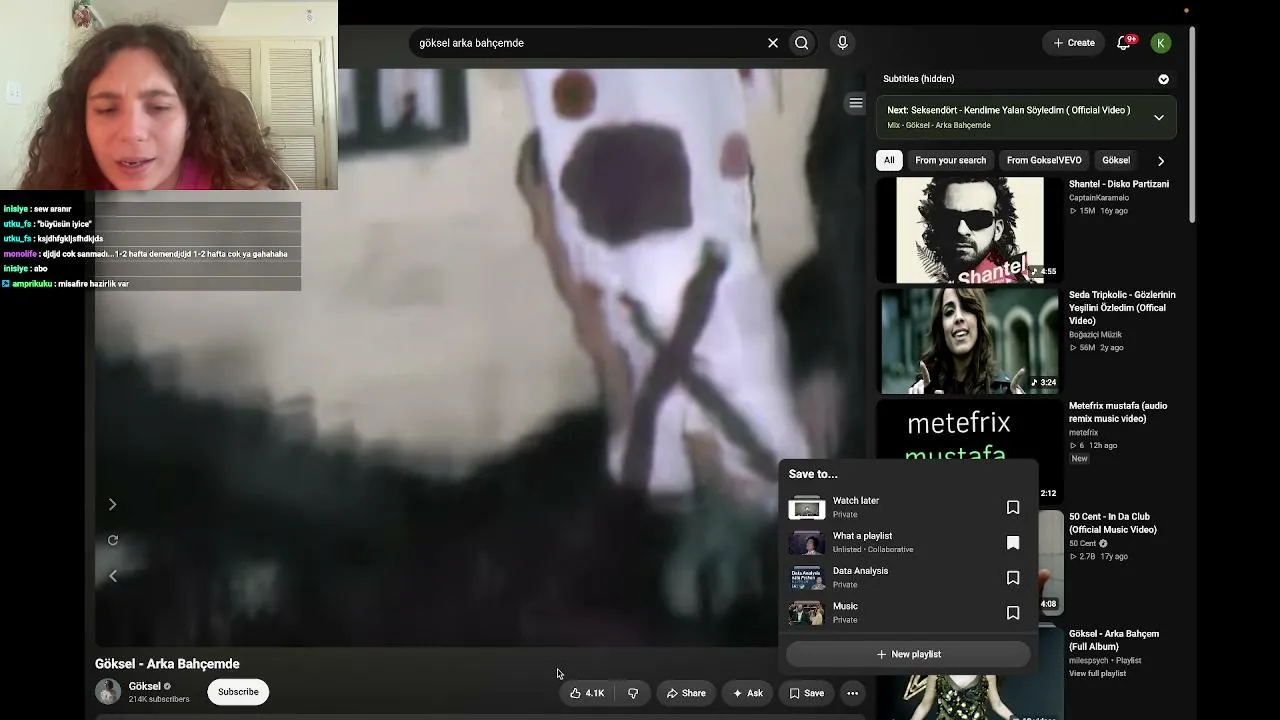
Task: Select 'Music' in Save to menu
Action: 907,613
